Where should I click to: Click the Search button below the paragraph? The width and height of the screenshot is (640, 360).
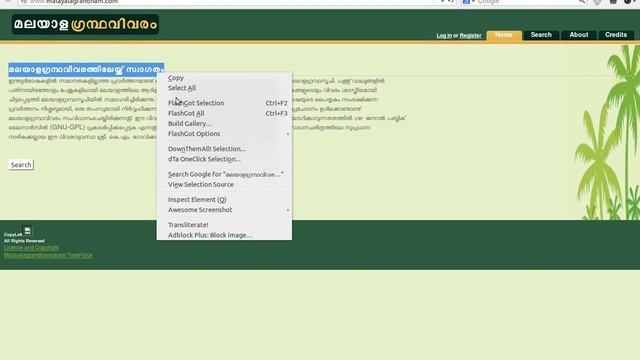[21, 165]
